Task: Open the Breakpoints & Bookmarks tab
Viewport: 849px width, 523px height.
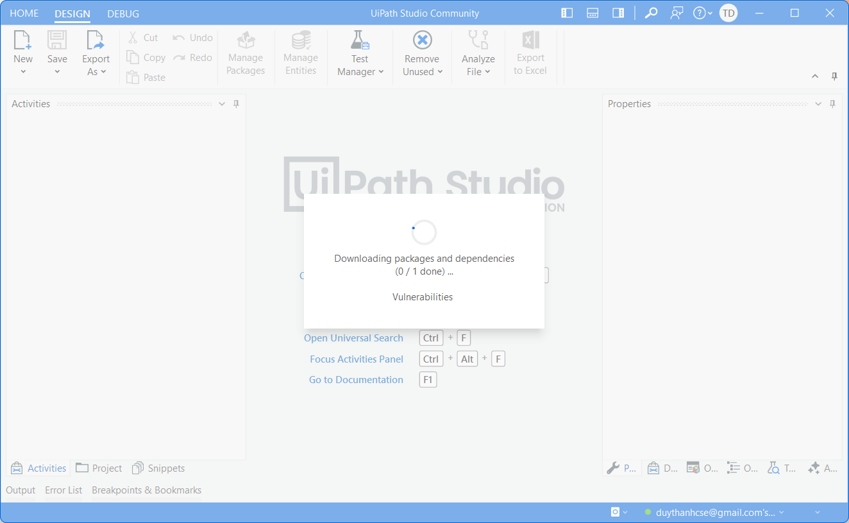Action: (x=146, y=490)
